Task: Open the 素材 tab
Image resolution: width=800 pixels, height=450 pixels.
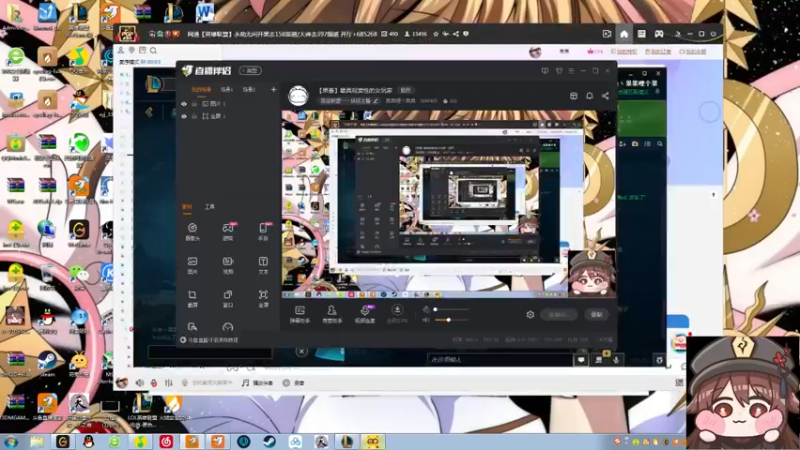Action: (x=187, y=207)
